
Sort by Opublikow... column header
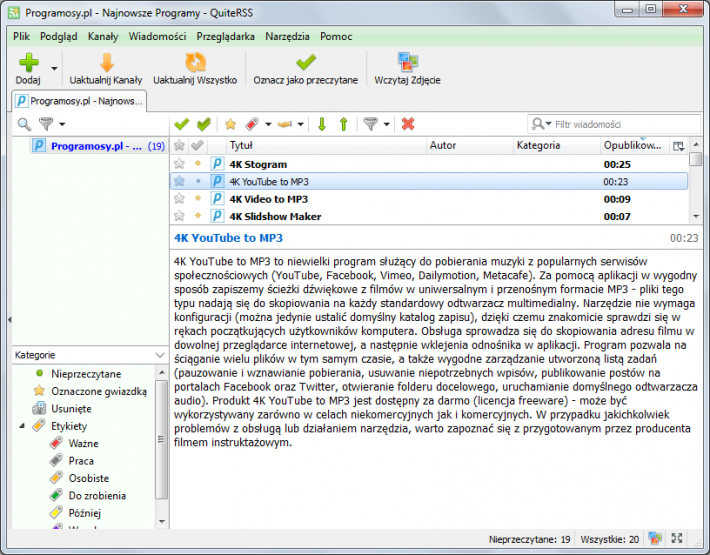(x=634, y=145)
